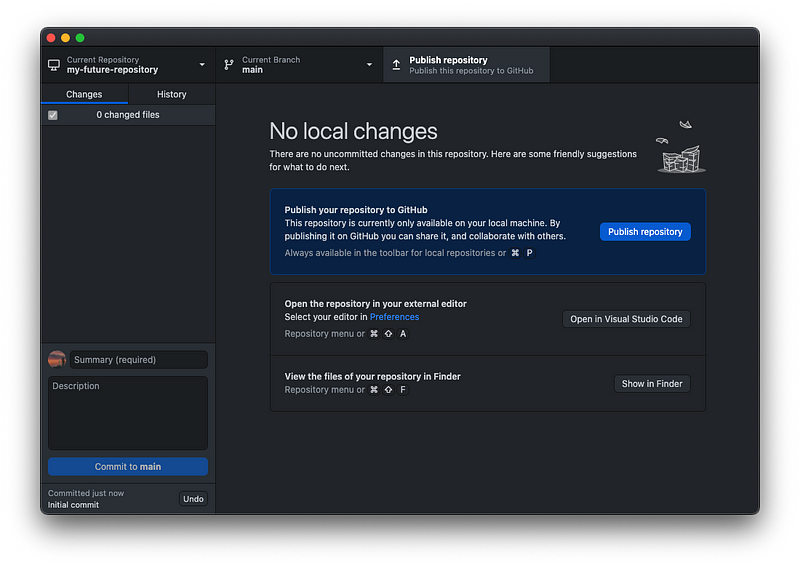This screenshot has width=800, height=568.
Task: Click the Summary (required) input field
Action: pos(139,360)
